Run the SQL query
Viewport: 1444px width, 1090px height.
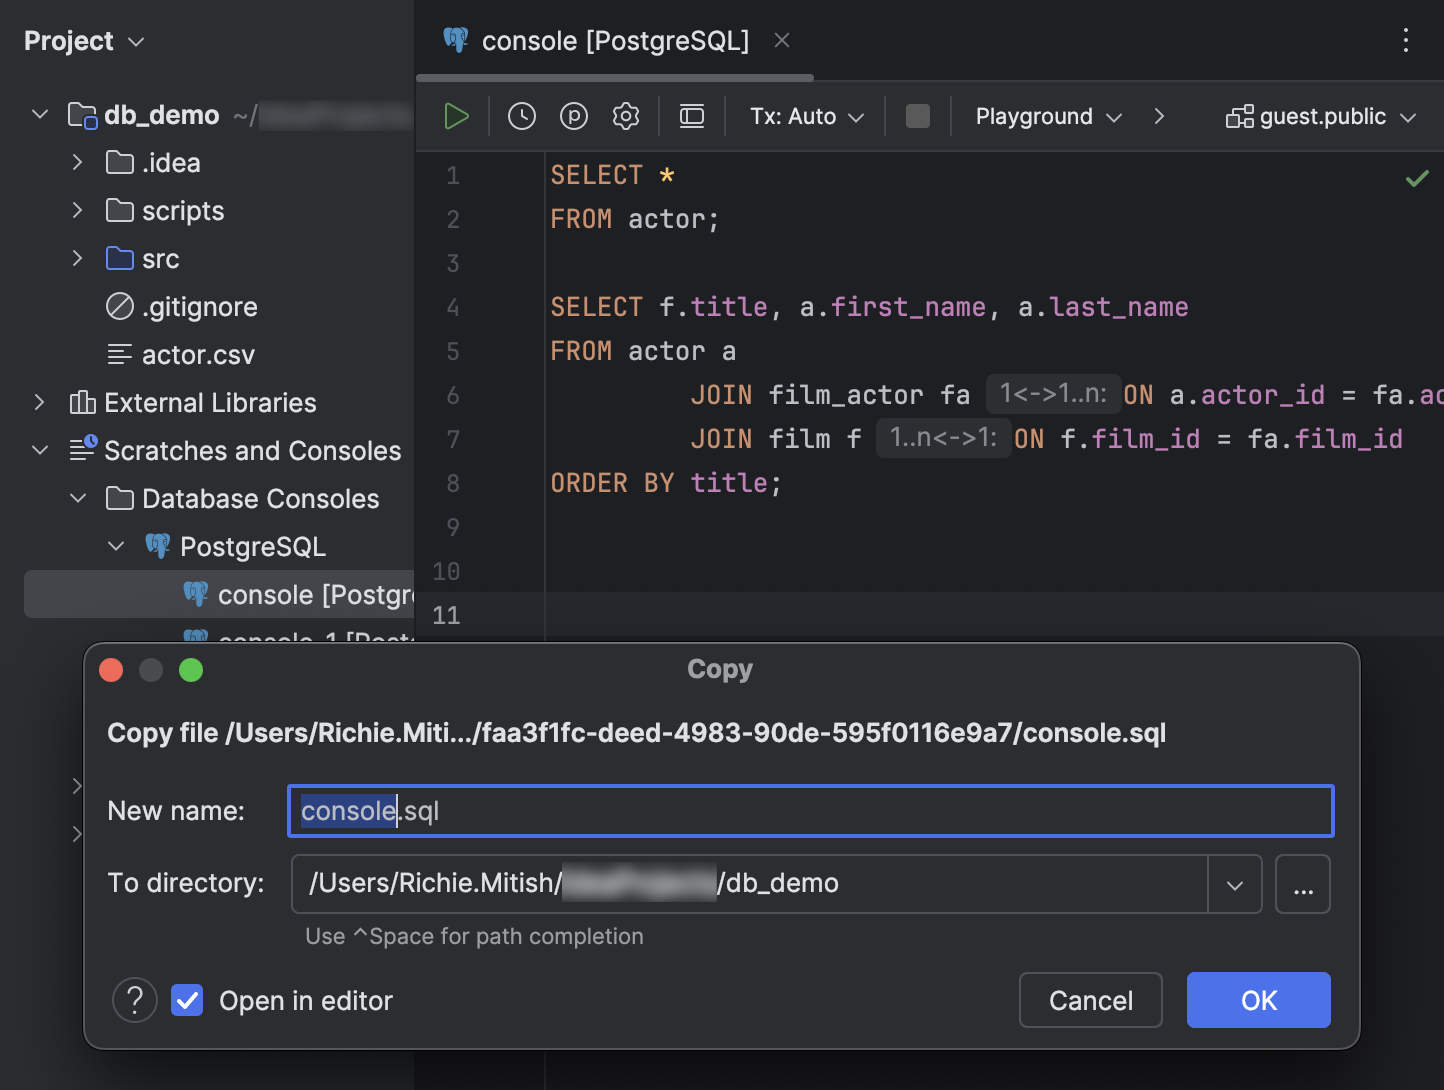(455, 116)
